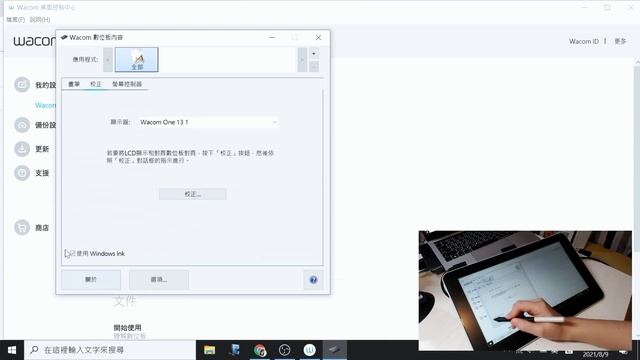Open OBS Studio from the taskbar

(x=284, y=350)
